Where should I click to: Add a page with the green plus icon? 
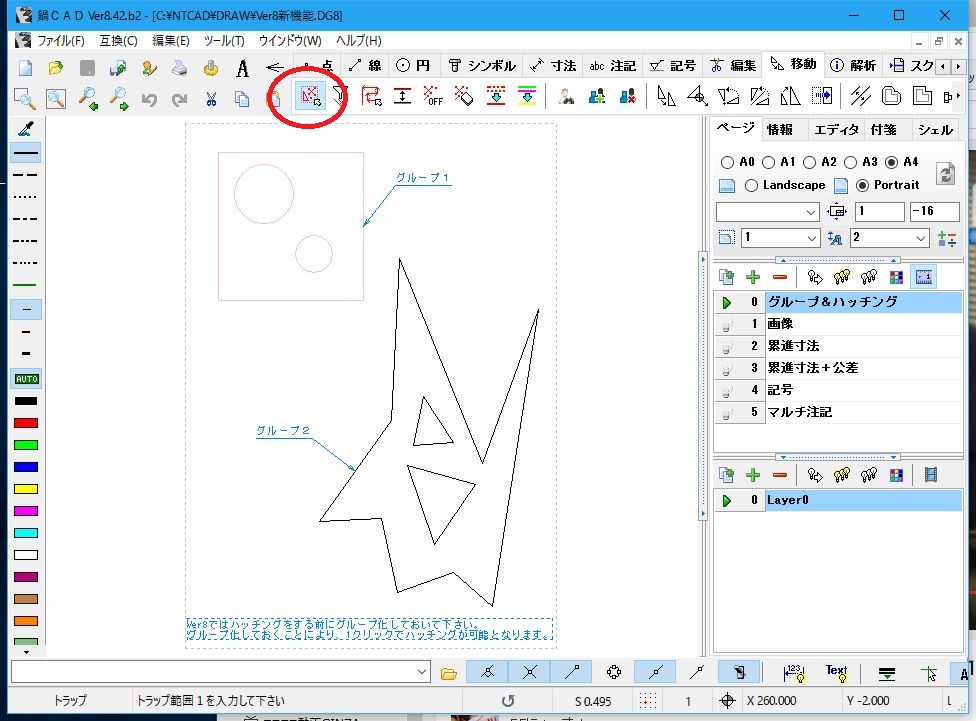pos(753,277)
